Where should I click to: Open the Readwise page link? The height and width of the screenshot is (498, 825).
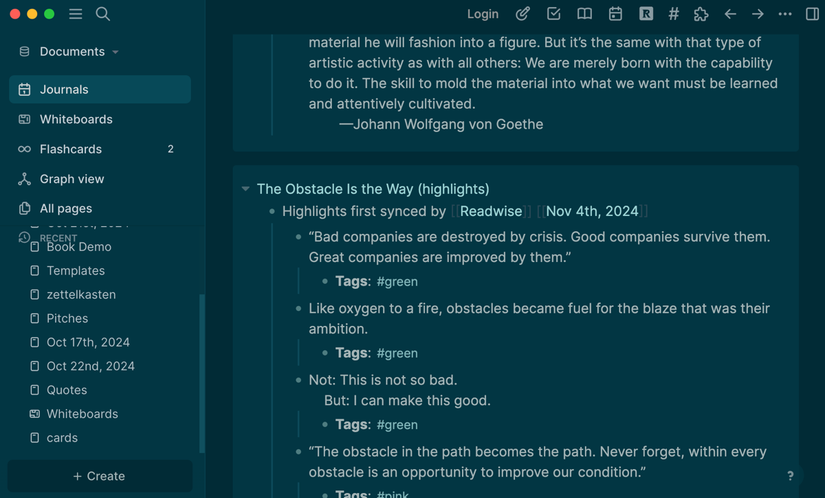click(x=491, y=211)
